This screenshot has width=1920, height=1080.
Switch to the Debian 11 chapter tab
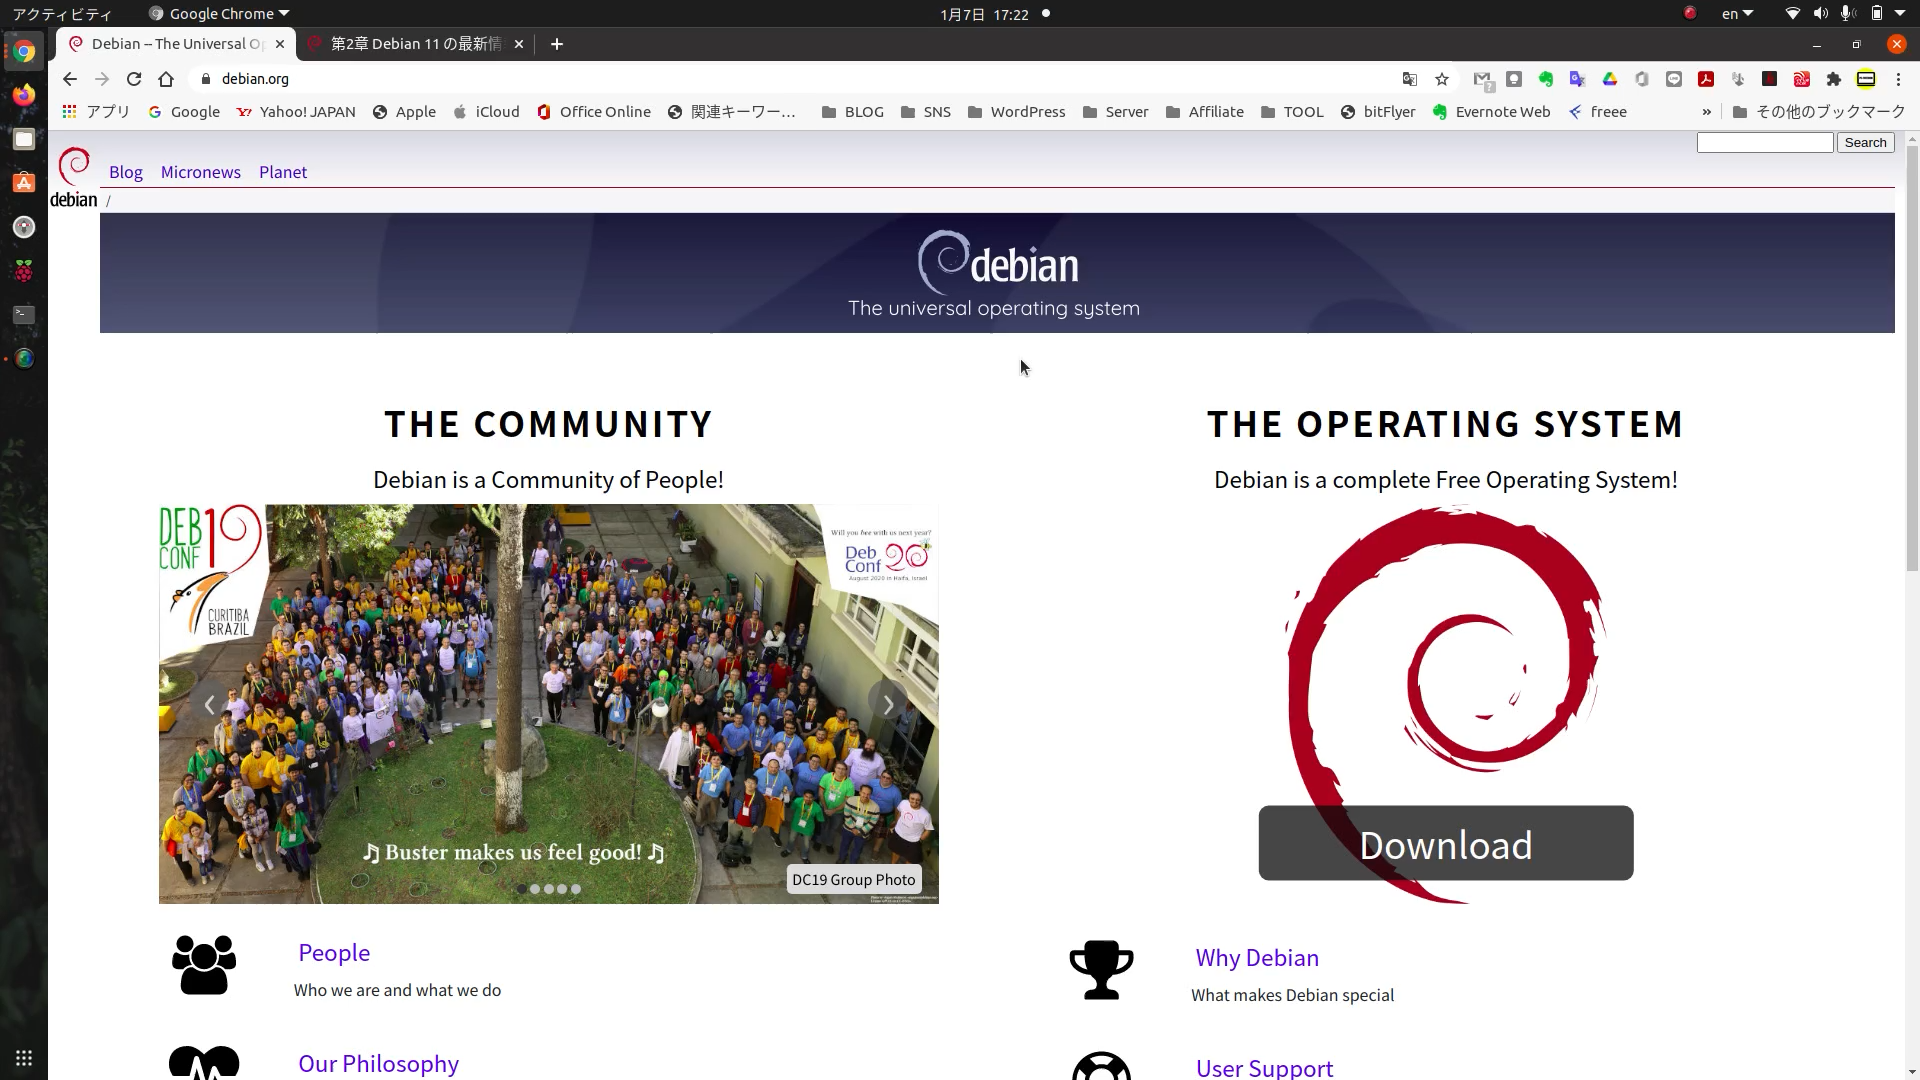coord(415,44)
